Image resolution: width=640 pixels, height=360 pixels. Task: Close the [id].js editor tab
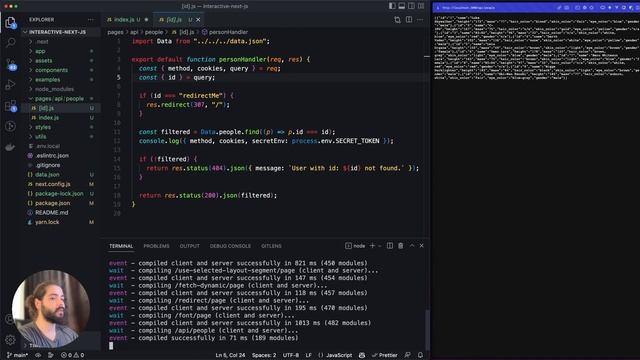198,20
